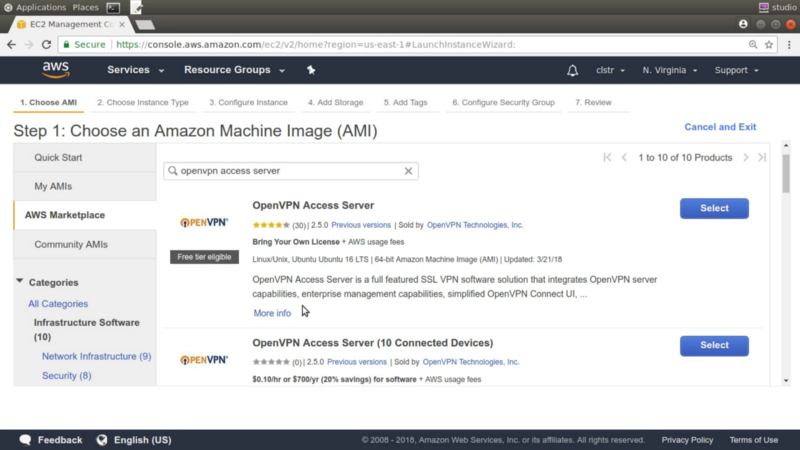The height and width of the screenshot is (450, 800).
Task: Switch to 5. Add Tags step
Action: coord(406,103)
